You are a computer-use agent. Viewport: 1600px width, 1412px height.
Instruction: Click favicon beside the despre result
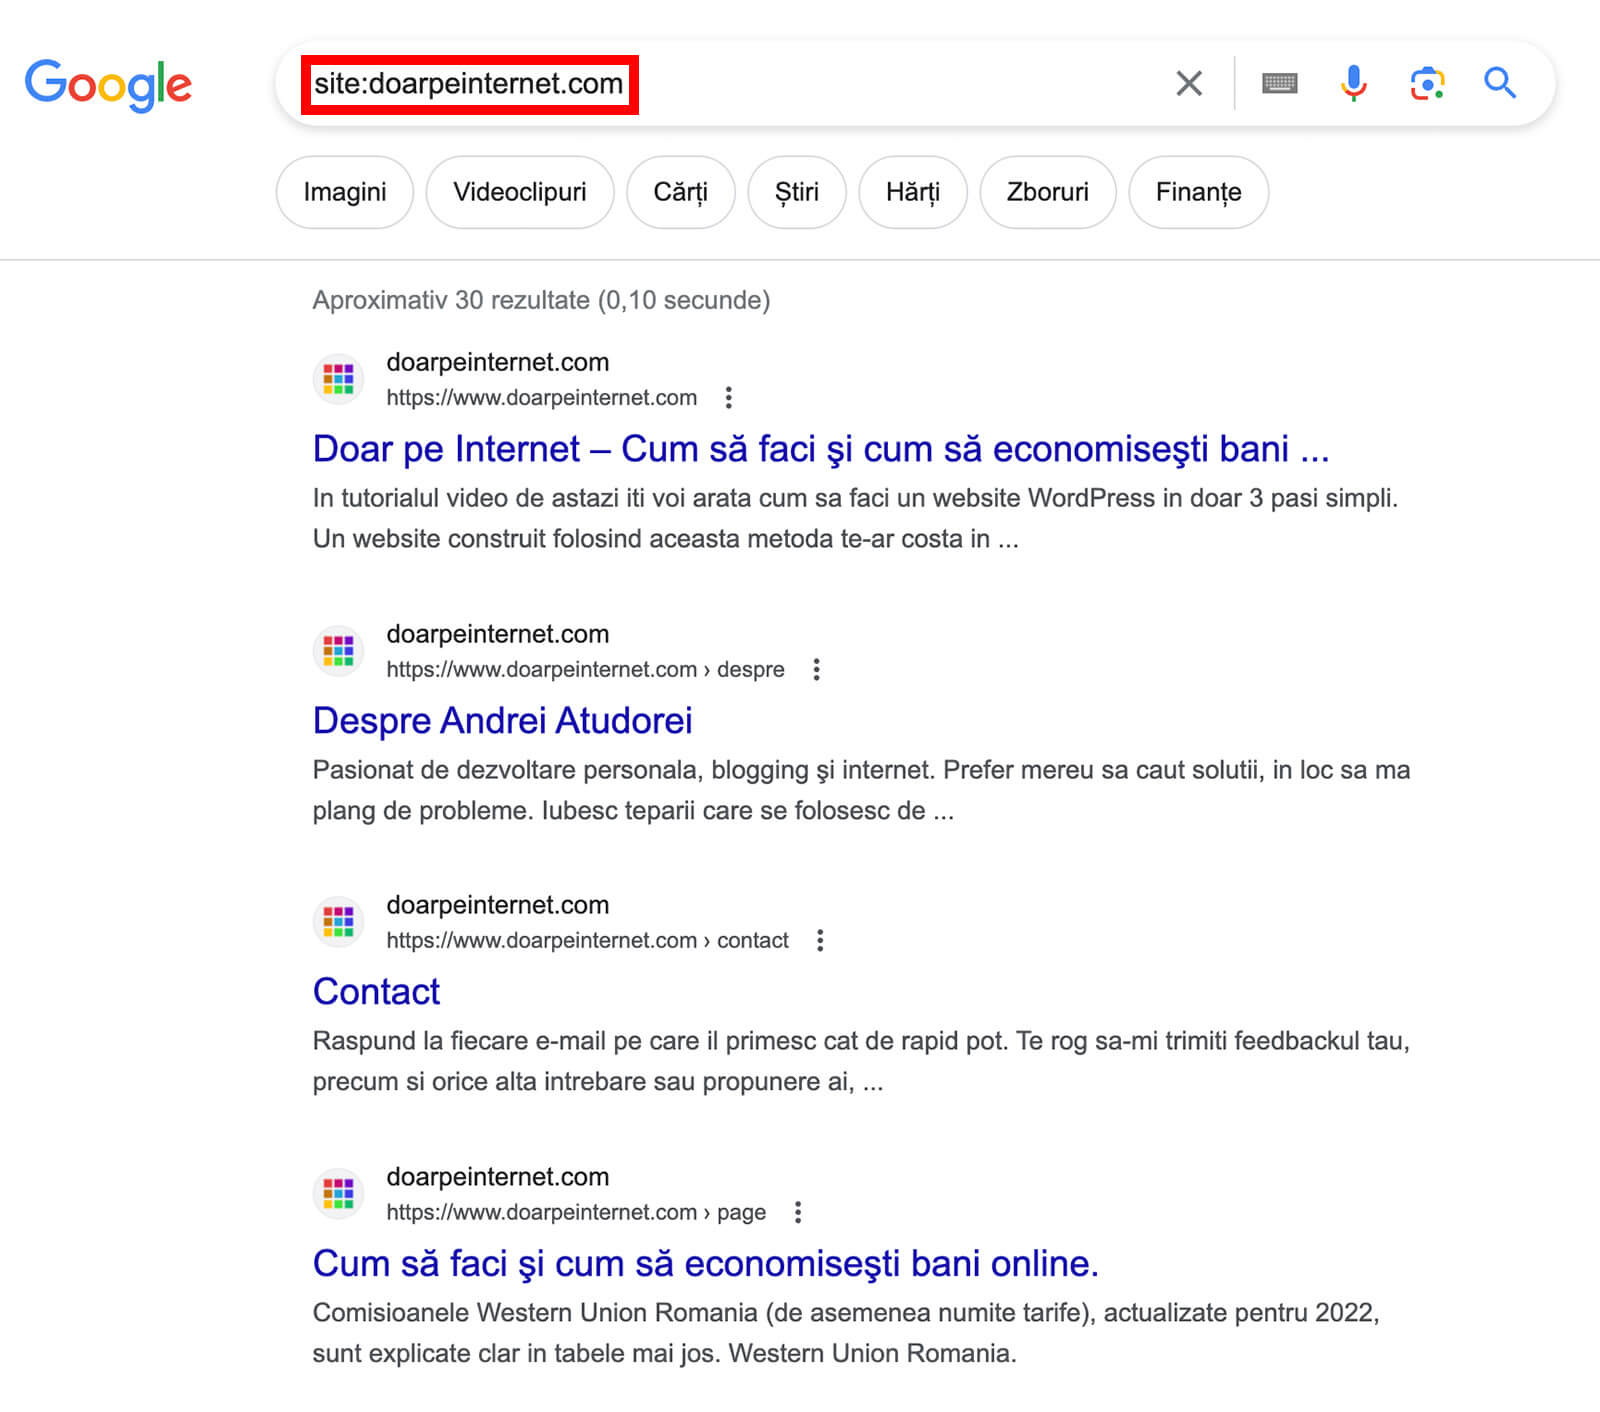pyautogui.click(x=338, y=651)
